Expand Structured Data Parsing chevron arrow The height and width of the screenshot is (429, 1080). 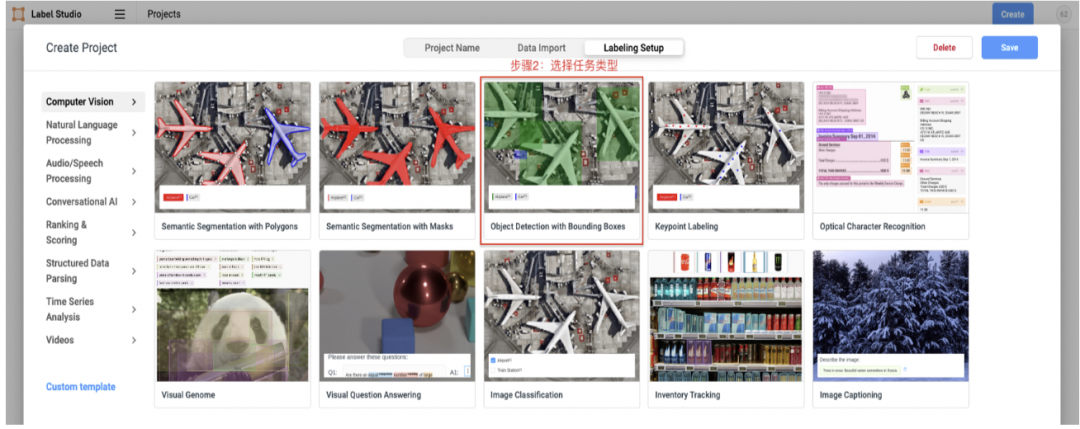(x=134, y=271)
